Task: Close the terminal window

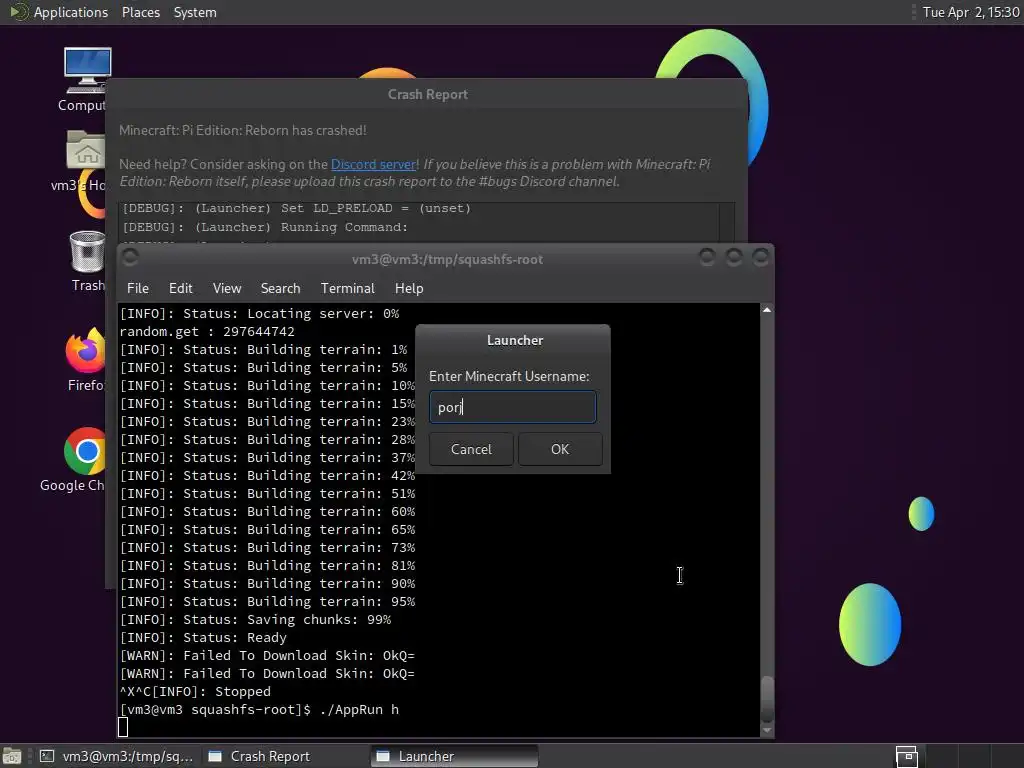Action: (760, 257)
